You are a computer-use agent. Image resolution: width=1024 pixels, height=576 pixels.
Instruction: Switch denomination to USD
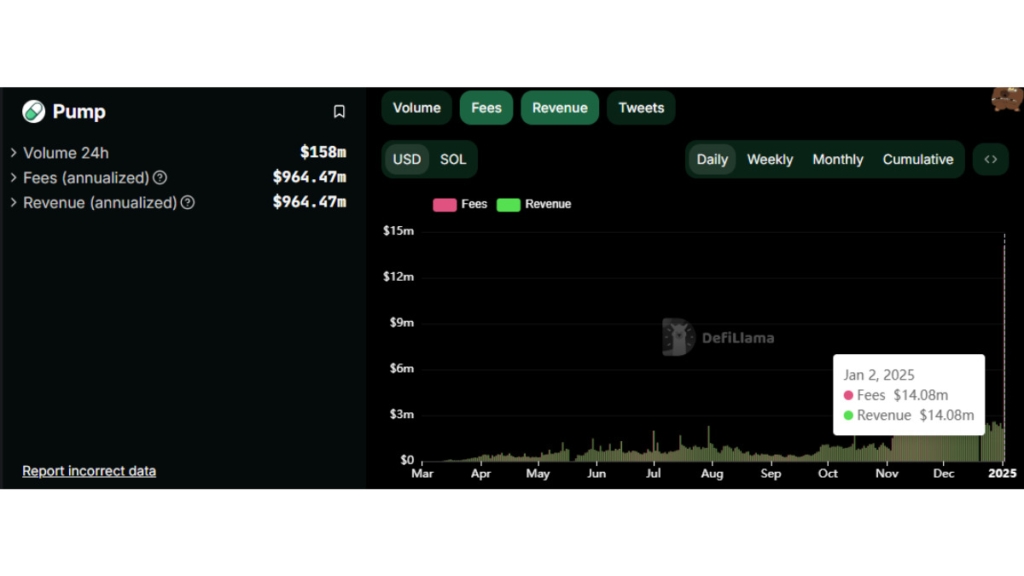tap(407, 159)
